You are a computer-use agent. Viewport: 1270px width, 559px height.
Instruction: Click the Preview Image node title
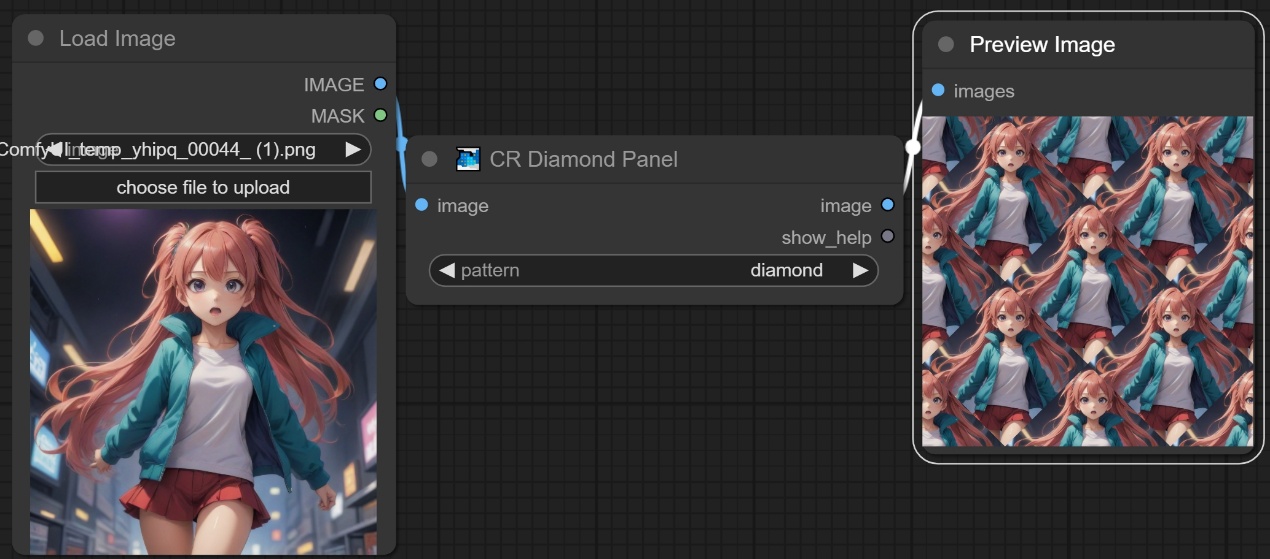click(1042, 45)
